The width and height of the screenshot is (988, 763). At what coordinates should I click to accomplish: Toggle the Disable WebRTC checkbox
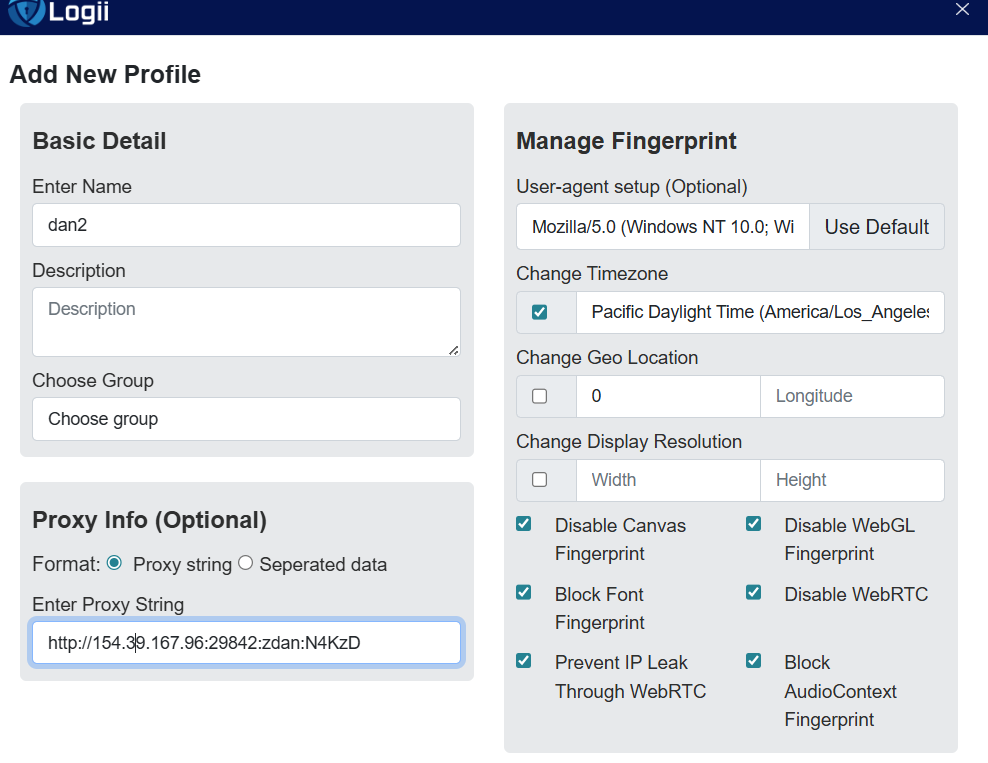pyautogui.click(x=754, y=593)
